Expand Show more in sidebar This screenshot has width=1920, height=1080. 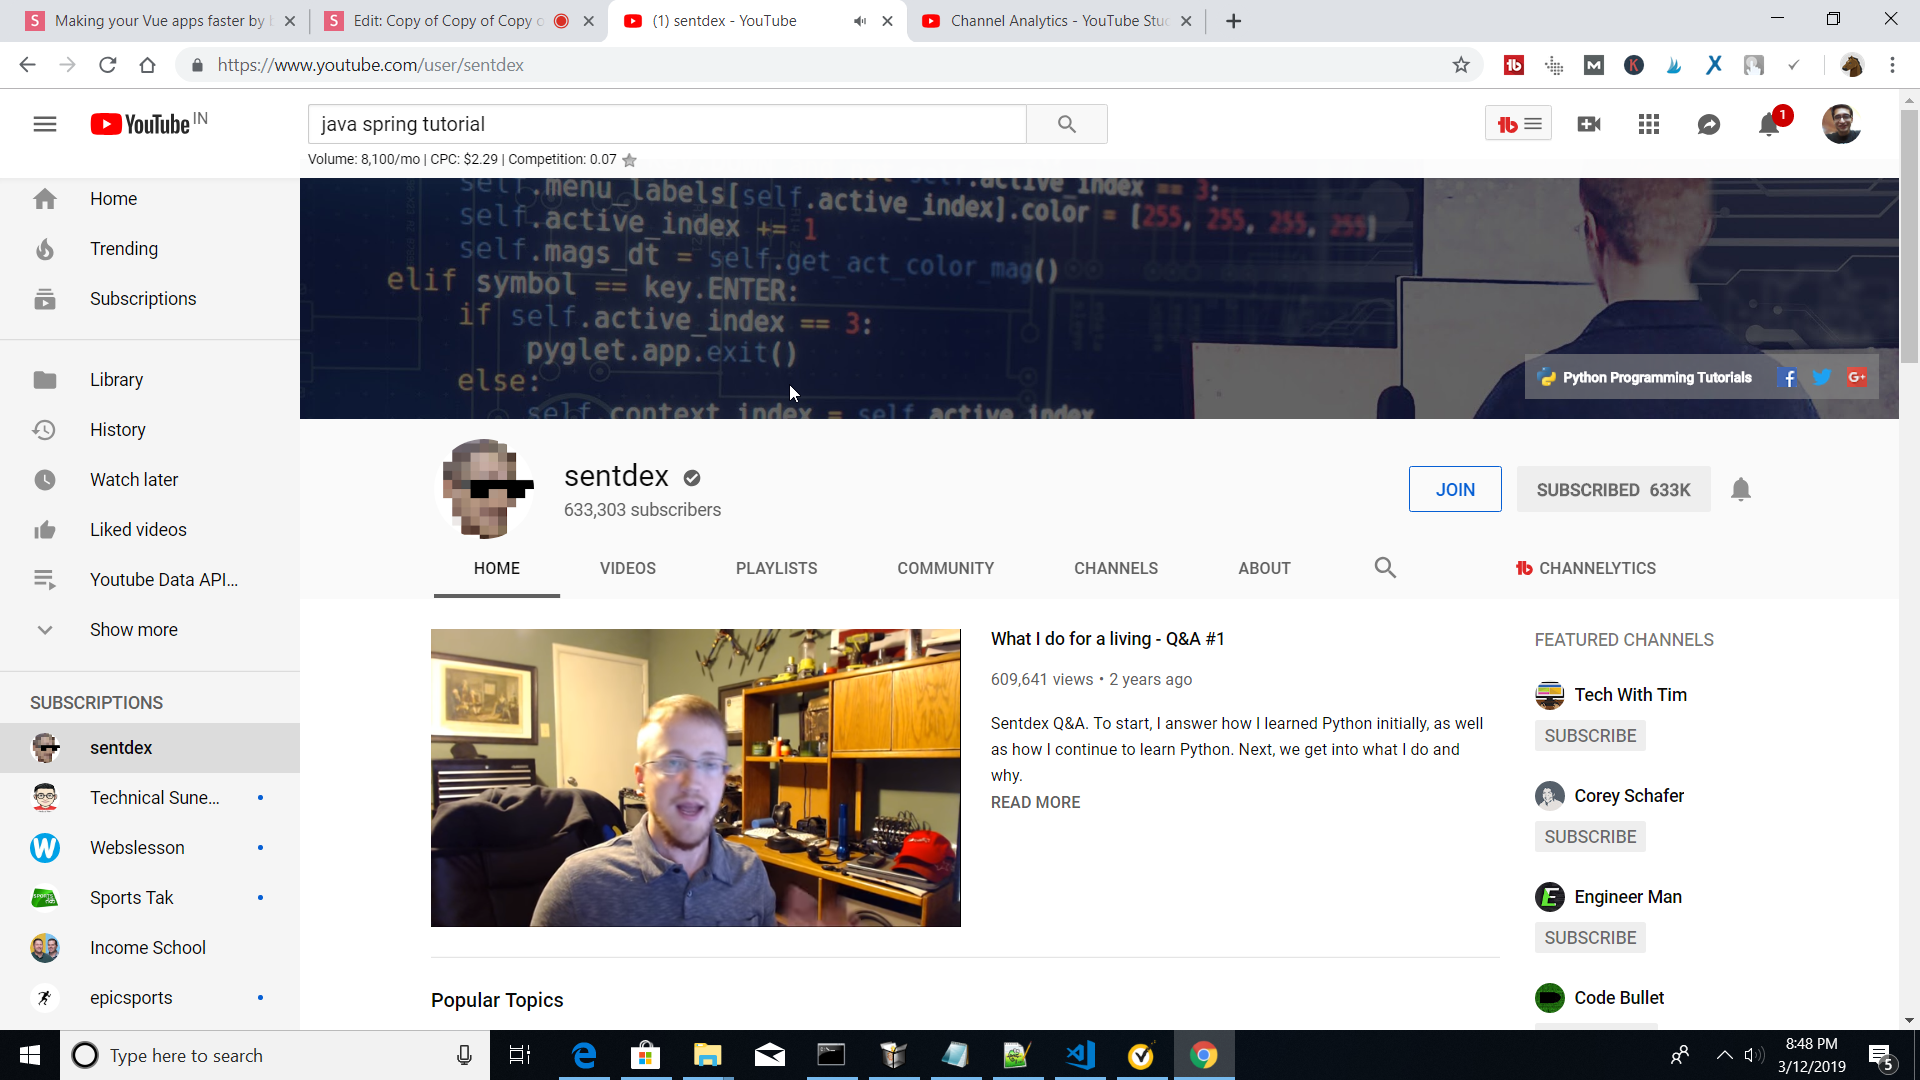(x=133, y=630)
